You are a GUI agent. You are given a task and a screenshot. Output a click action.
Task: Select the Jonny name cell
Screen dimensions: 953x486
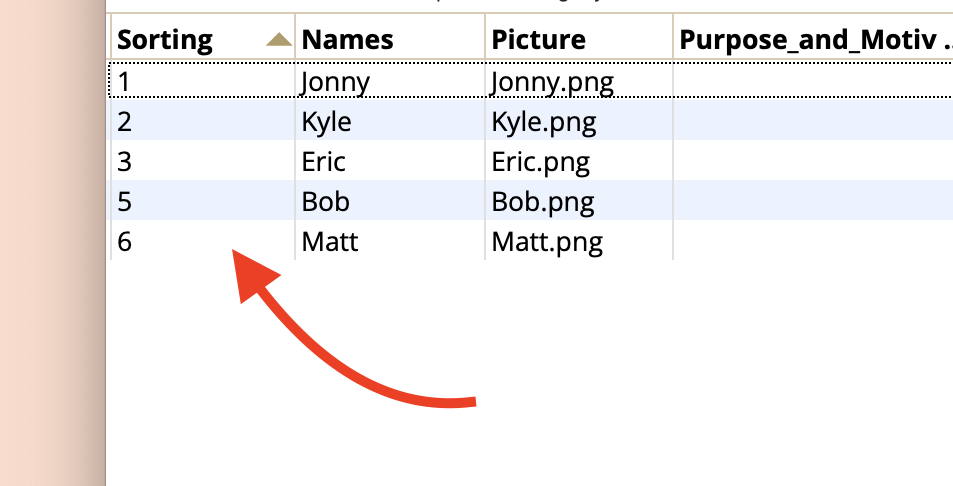[390, 80]
